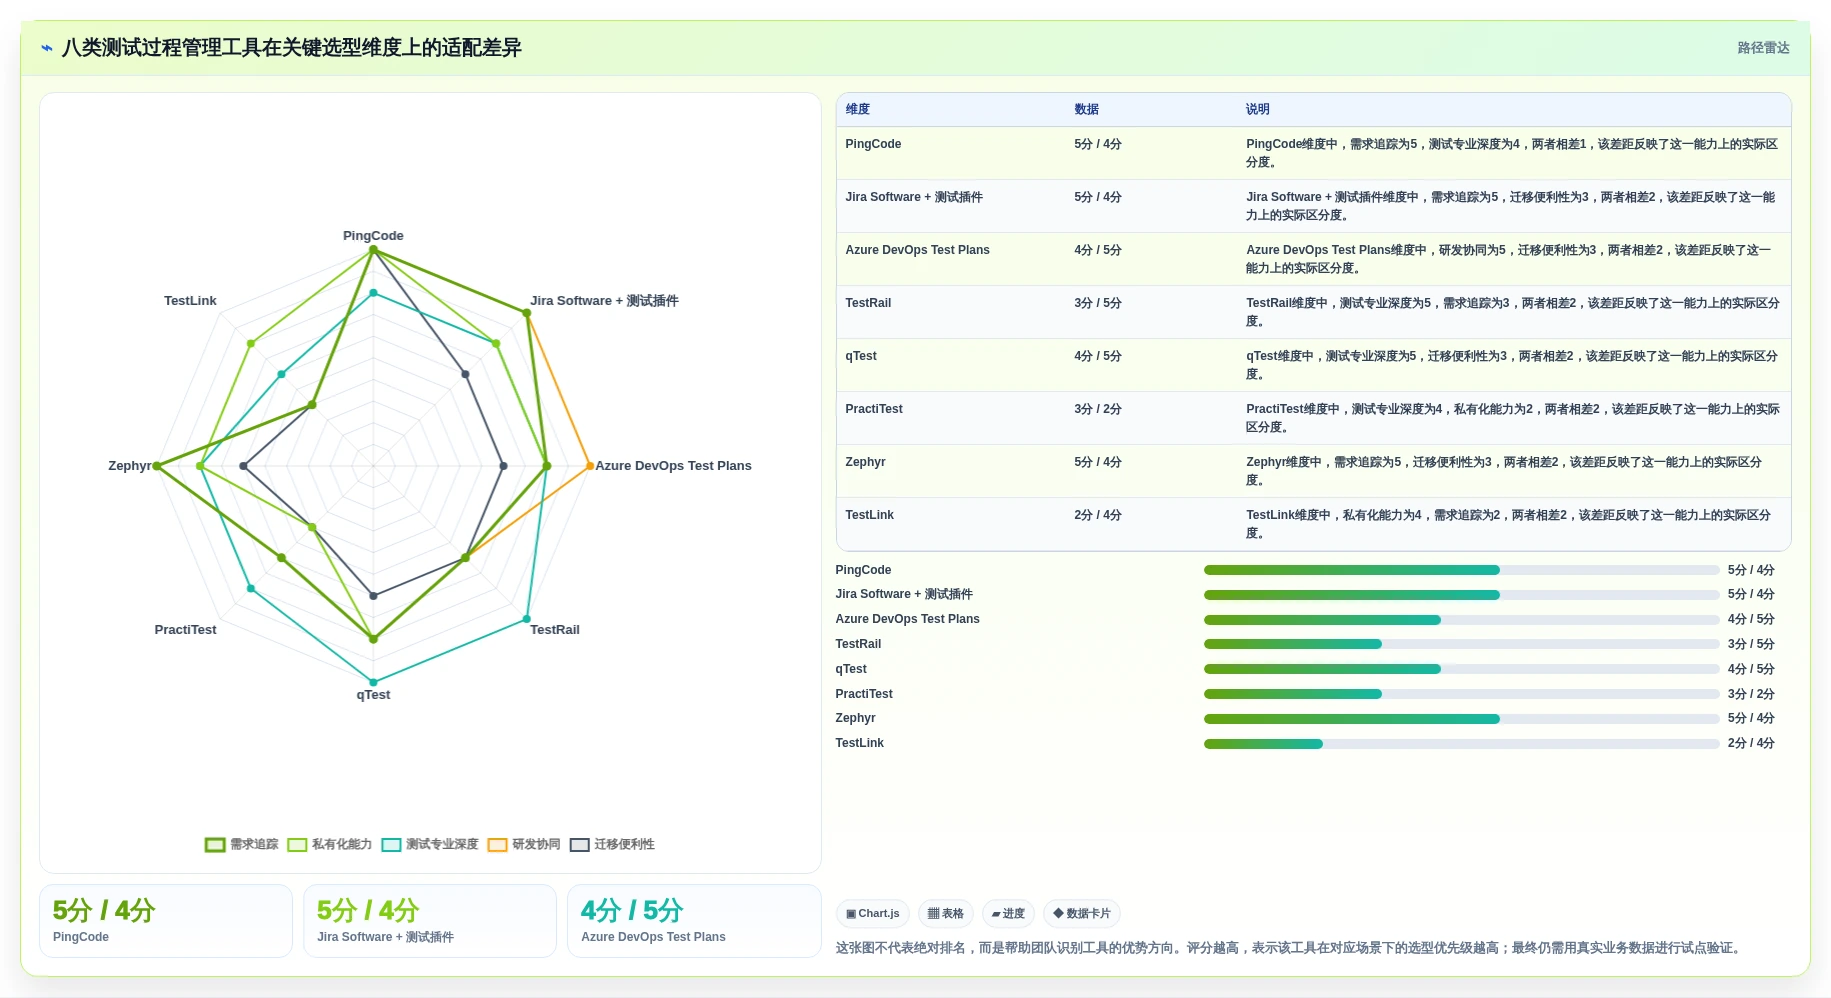
Task: Click the TestRail axis label on radar
Action: click(x=555, y=630)
